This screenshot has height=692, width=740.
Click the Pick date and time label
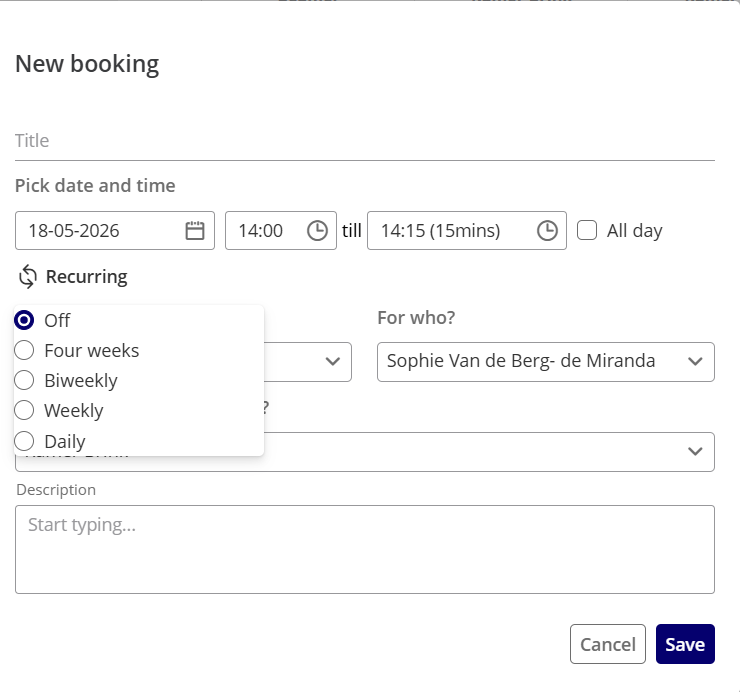click(x=95, y=186)
